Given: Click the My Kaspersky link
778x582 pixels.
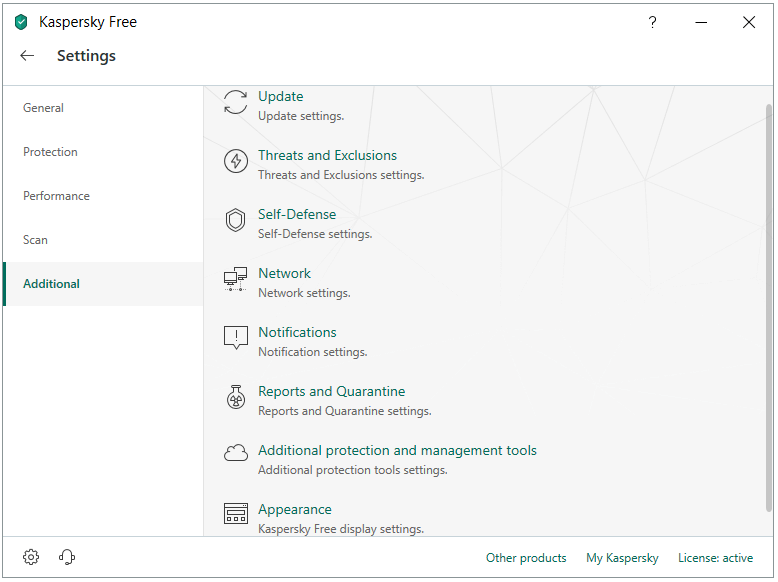Looking at the screenshot, I should point(622,558).
